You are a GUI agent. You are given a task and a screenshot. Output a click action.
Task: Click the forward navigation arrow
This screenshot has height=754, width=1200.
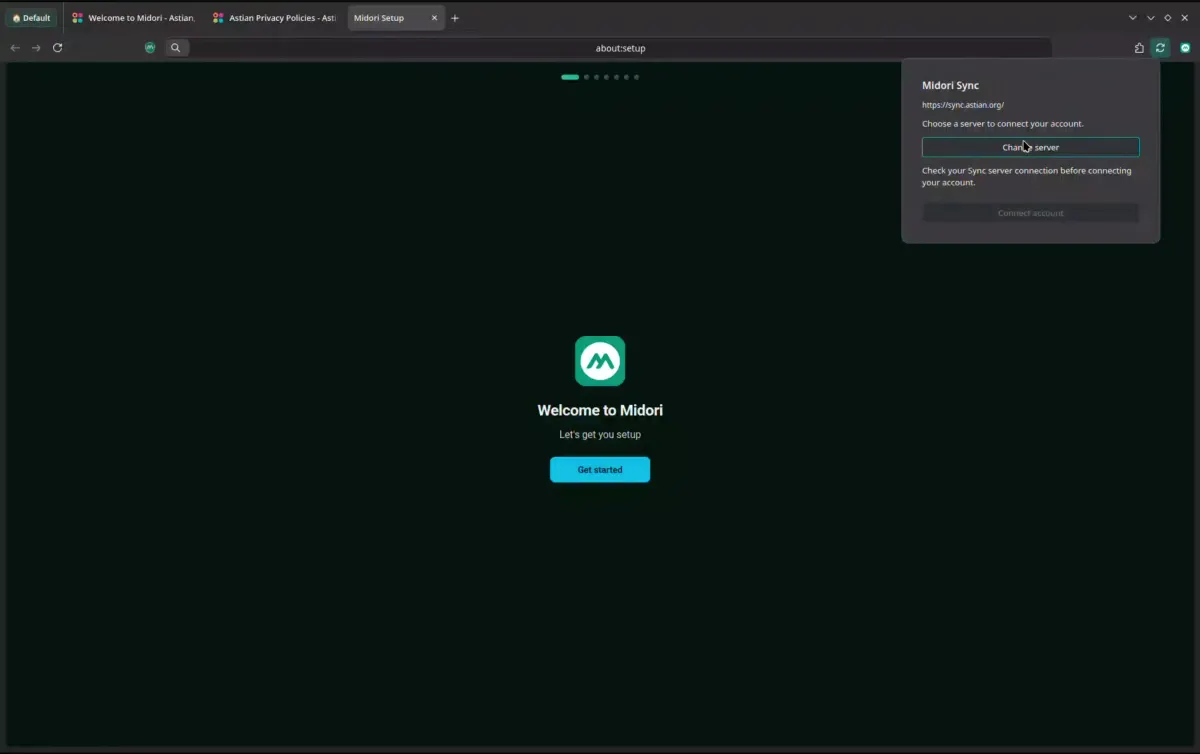tap(36, 48)
